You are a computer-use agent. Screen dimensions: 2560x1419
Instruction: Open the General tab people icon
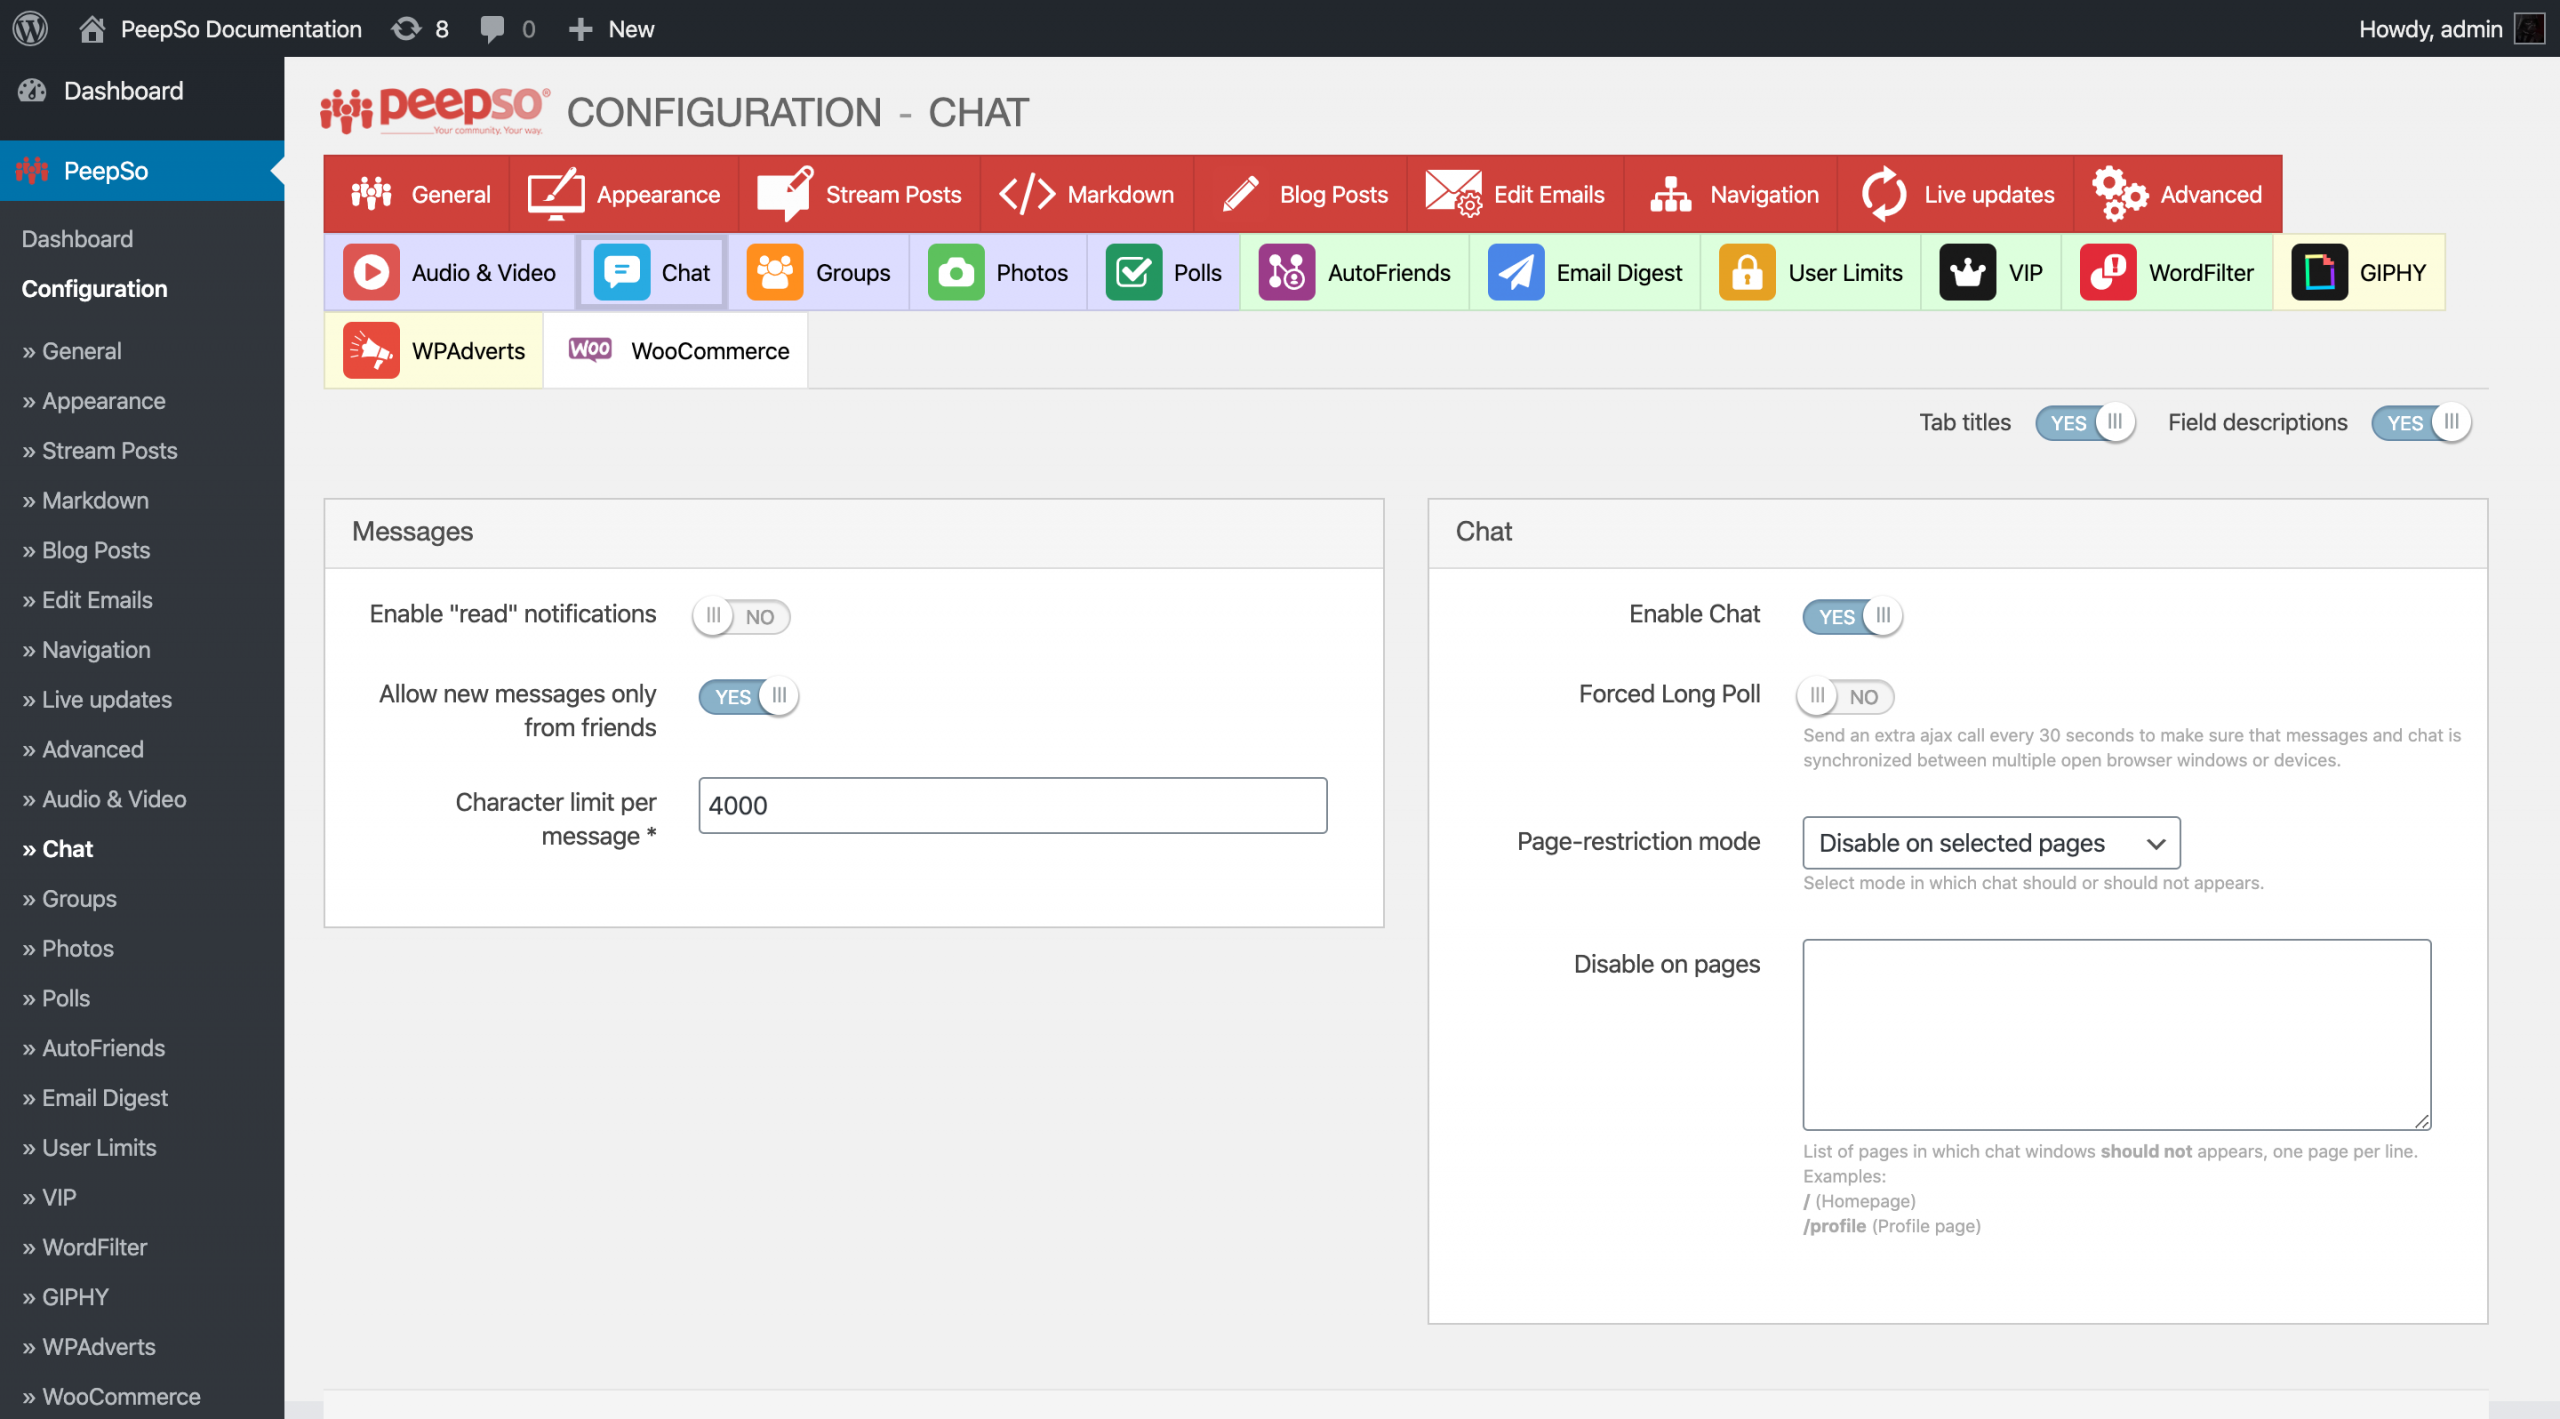click(371, 194)
